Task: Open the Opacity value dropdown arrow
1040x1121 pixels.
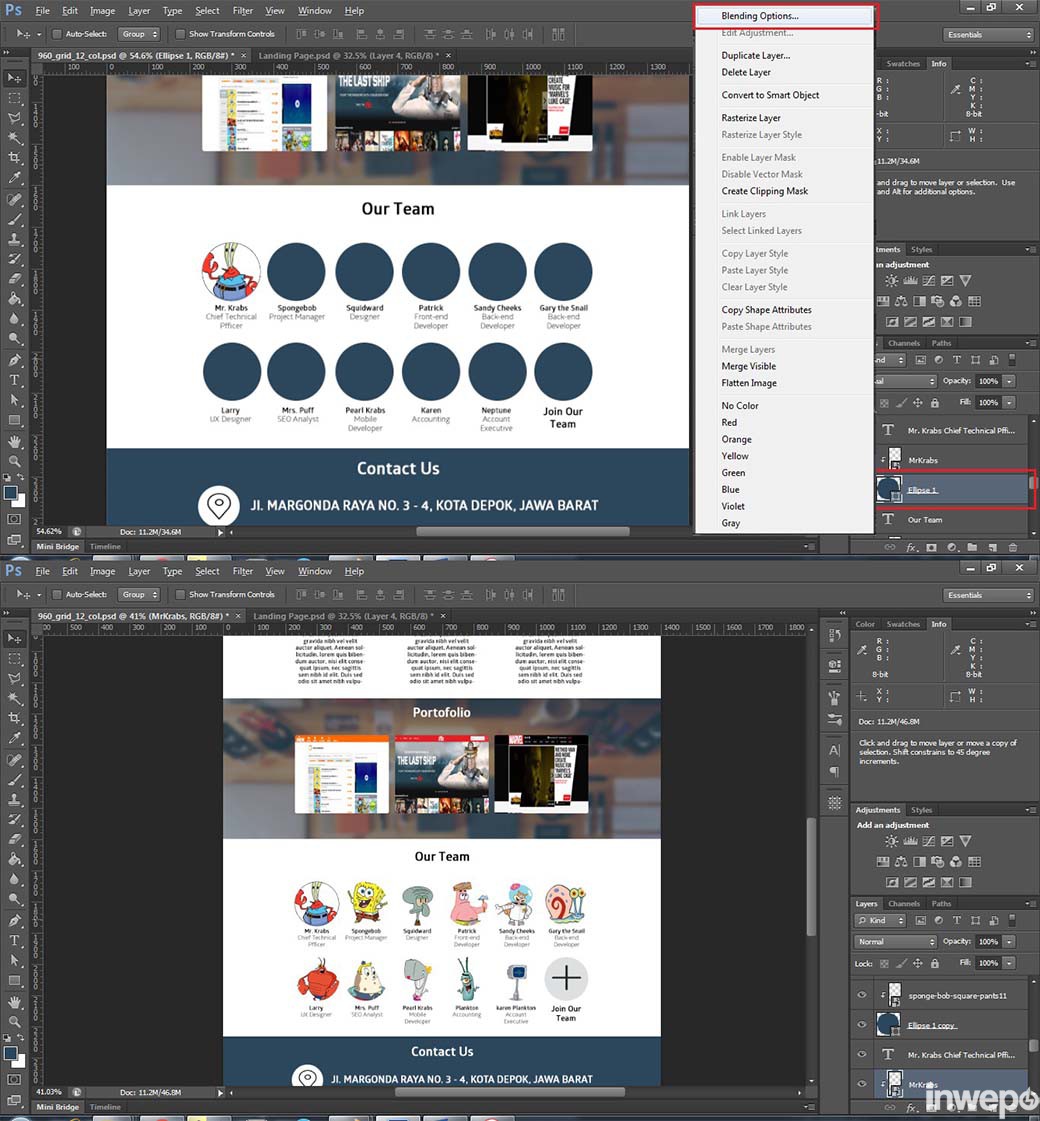Action: [x=1009, y=942]
